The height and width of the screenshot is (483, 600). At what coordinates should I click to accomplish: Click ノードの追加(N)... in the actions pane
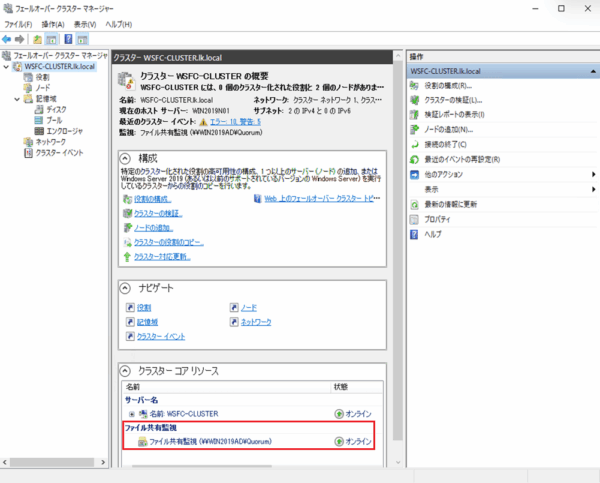pos(448,130)
